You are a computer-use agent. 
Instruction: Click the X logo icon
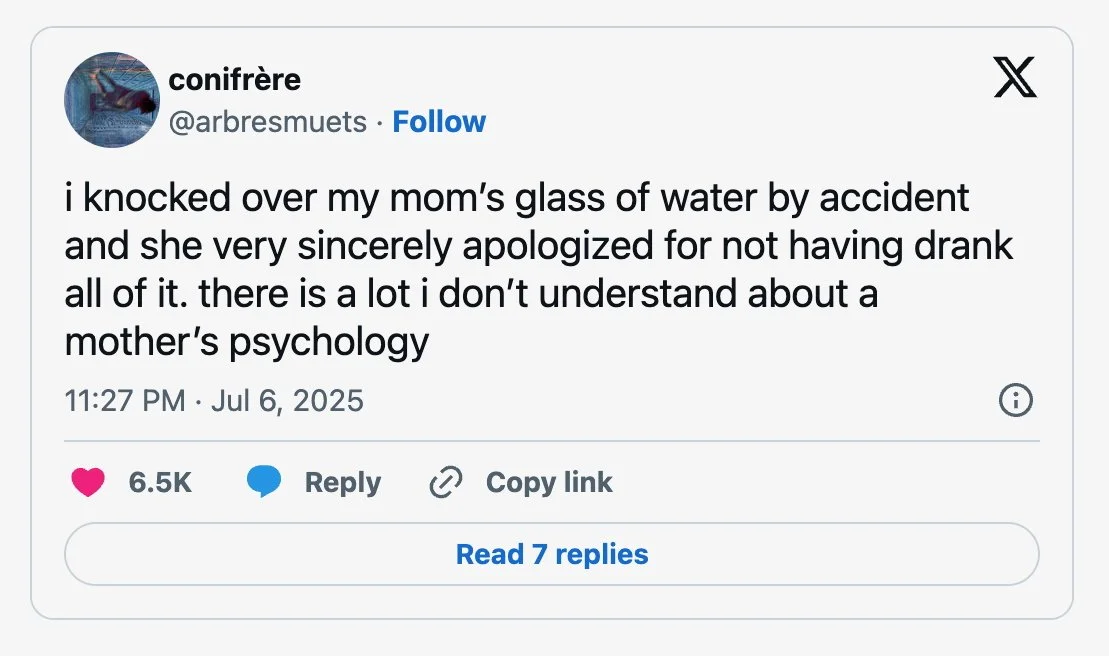1015,80
